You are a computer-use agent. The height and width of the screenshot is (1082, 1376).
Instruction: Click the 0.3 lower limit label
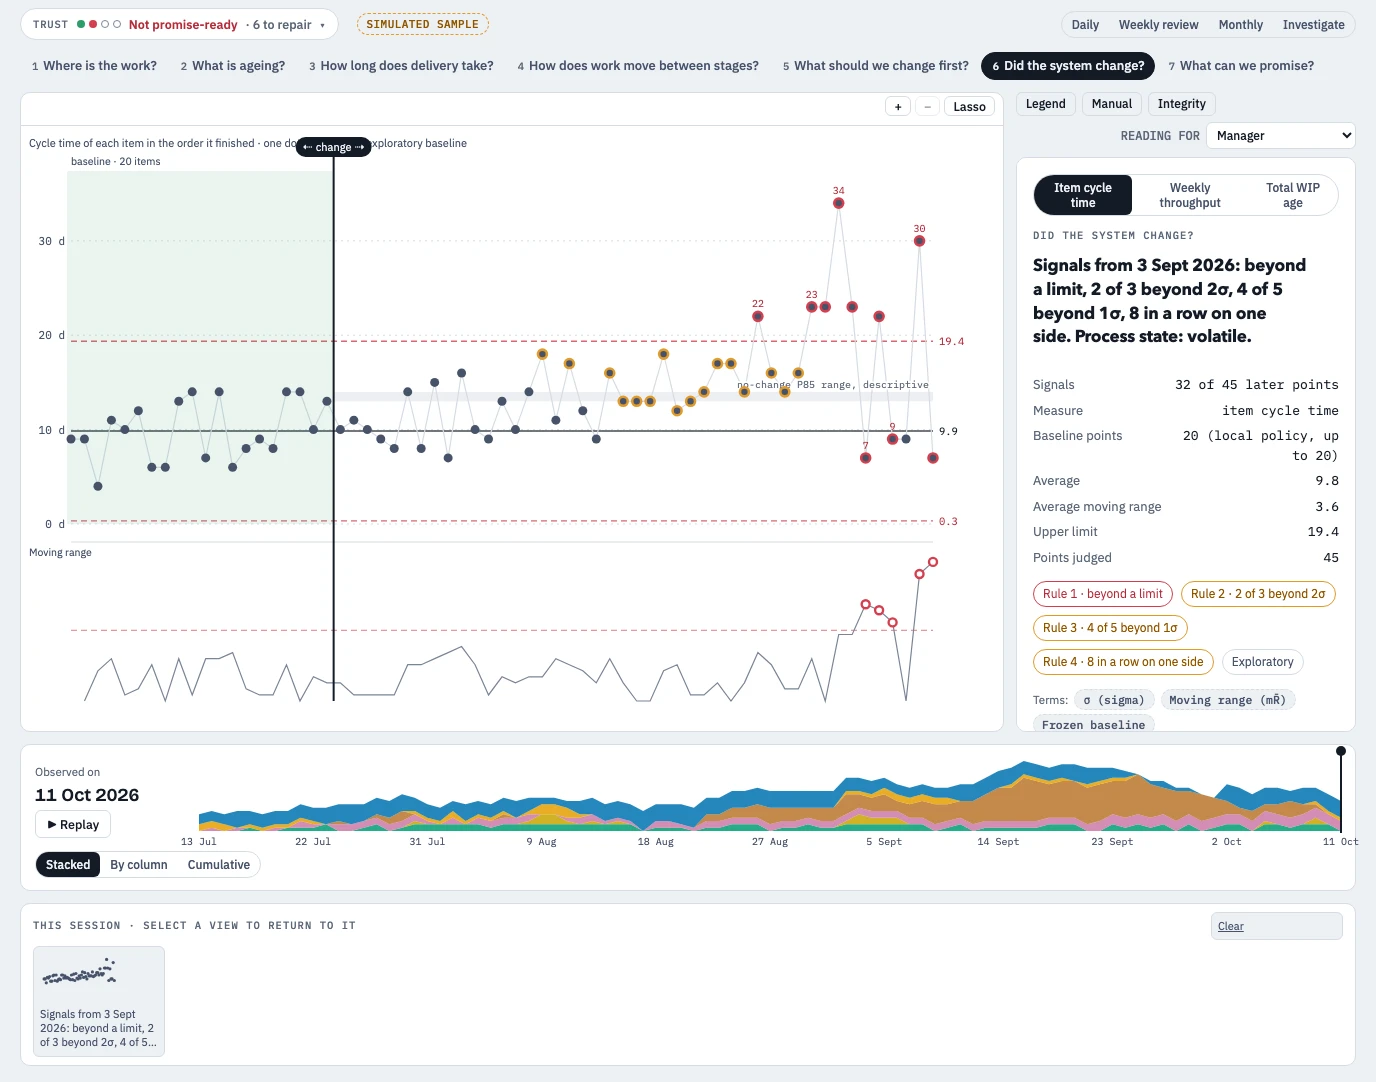click(948, 522)
